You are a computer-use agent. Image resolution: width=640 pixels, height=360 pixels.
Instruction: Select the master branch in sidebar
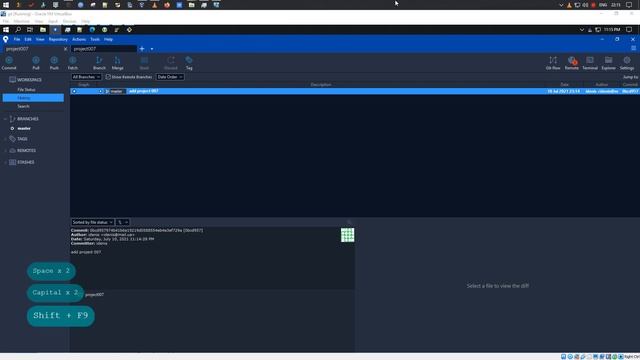tap(24, 128)
